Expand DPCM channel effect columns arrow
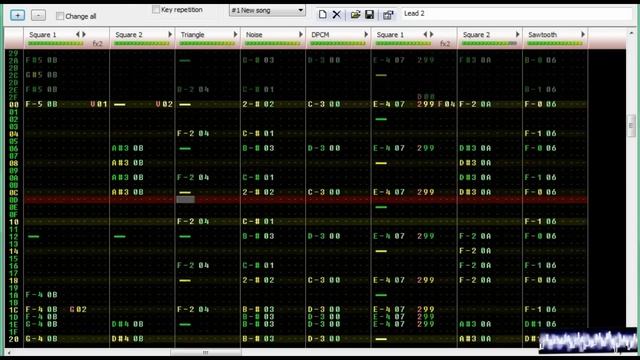The width and height of the screenshot is (640, 360). coord(366,35)
